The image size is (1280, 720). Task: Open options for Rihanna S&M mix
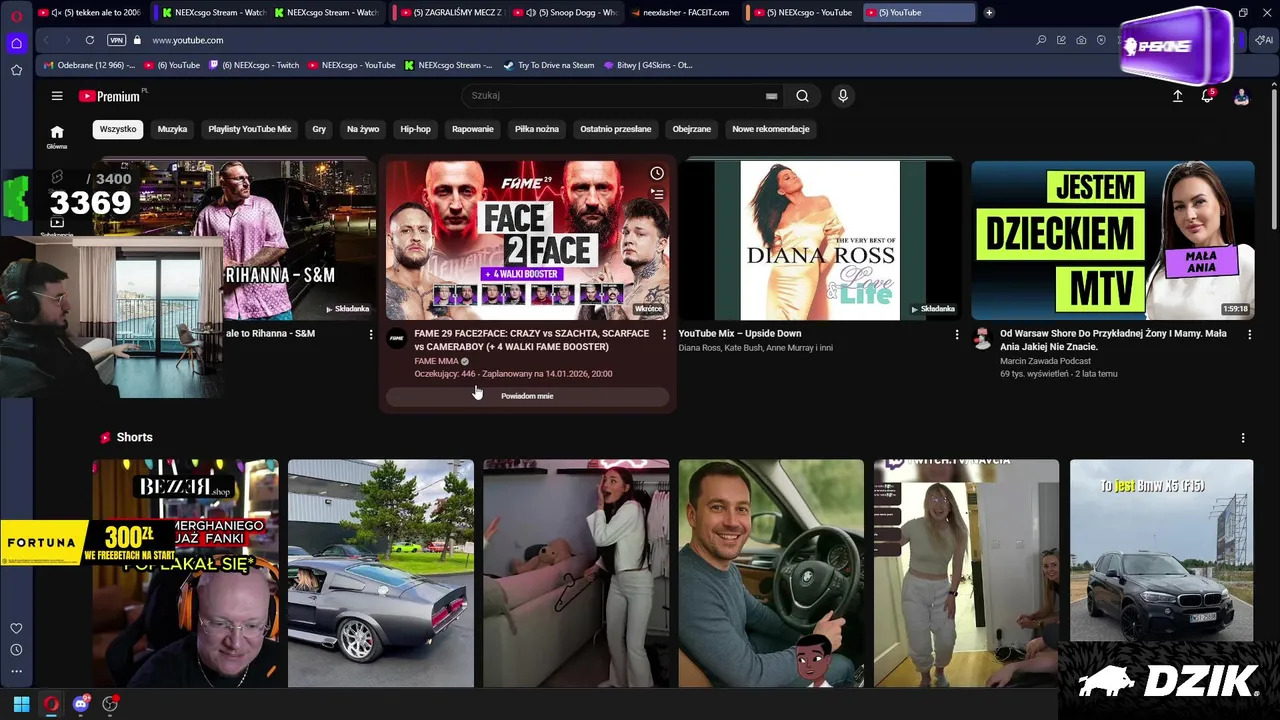click(371, 334)
